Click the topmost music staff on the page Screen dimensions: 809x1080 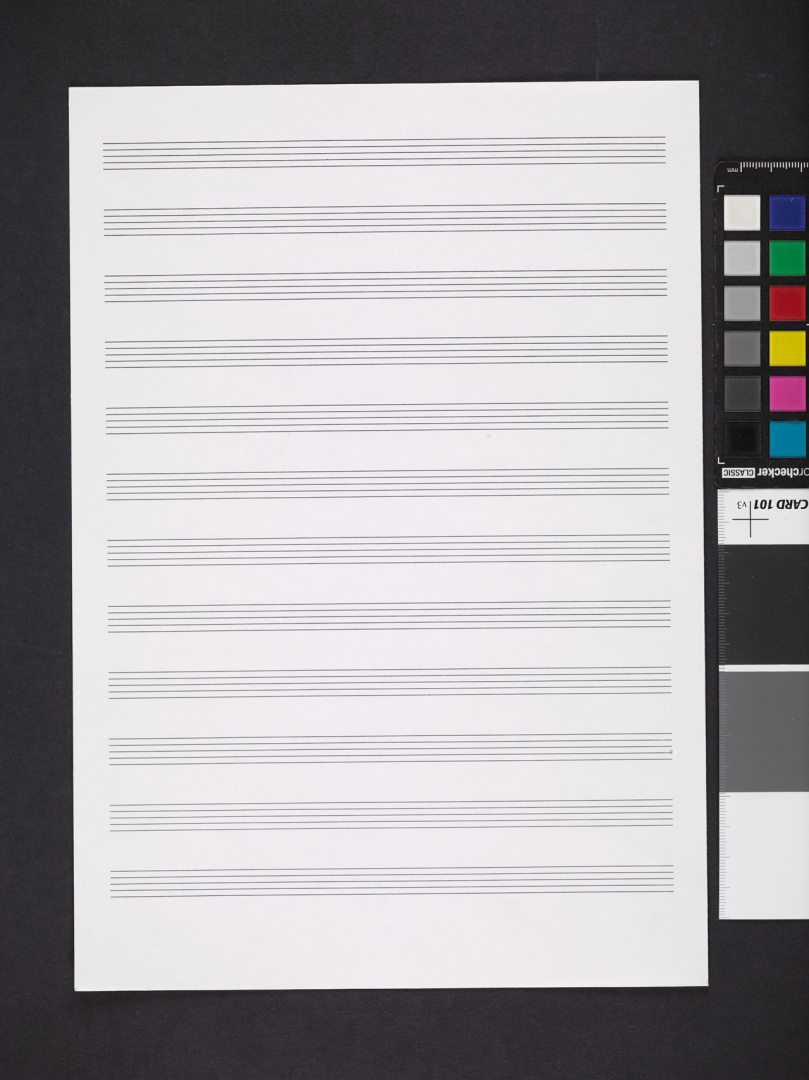pos(384,153)
